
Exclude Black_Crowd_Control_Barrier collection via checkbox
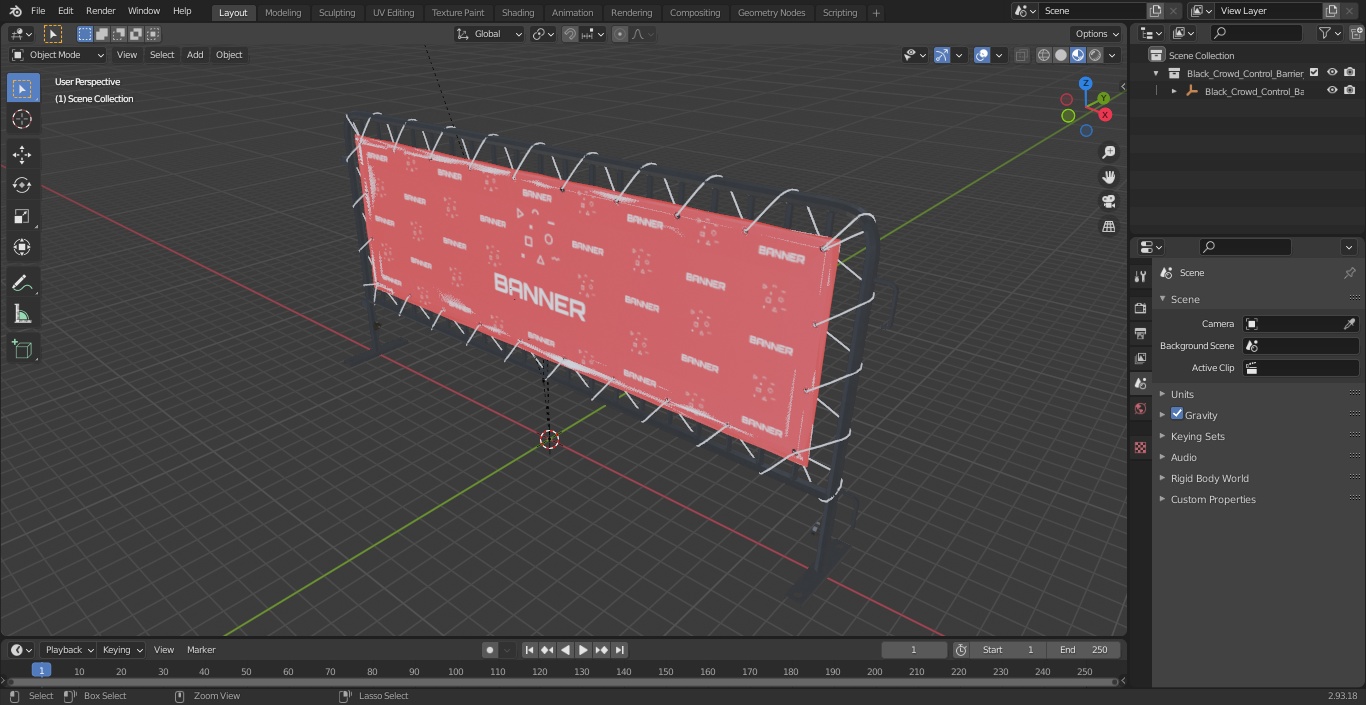coord(1314,73)
